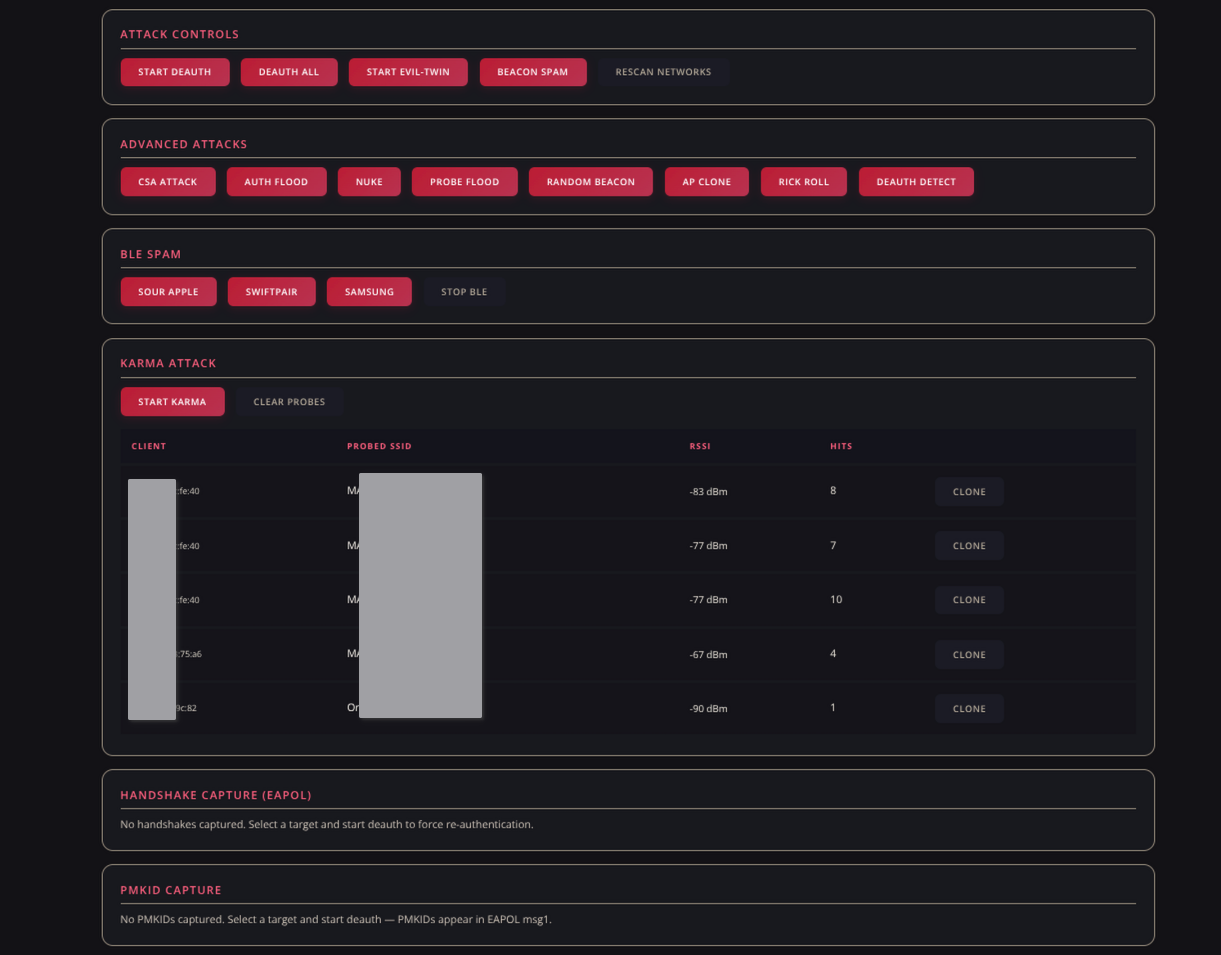
Task: Start a Beacon Spam attack
Action: click(533, 71)
